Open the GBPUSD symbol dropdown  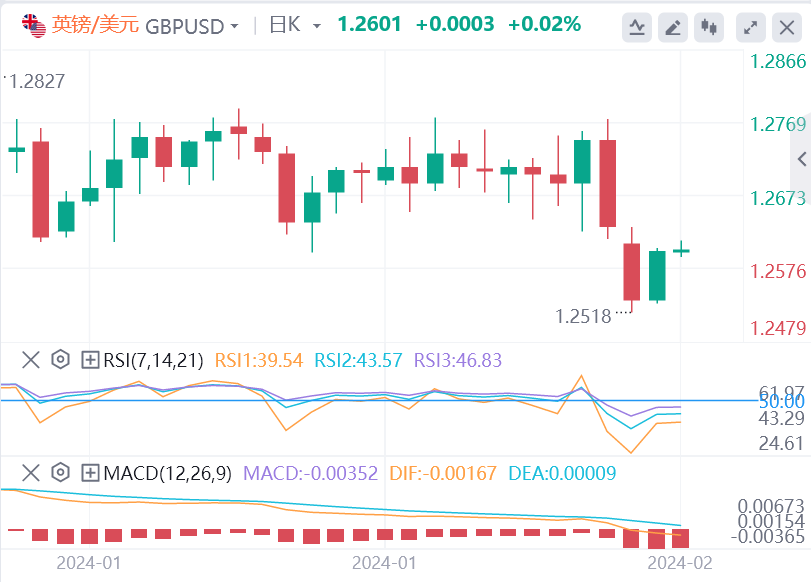click(234, 26)
